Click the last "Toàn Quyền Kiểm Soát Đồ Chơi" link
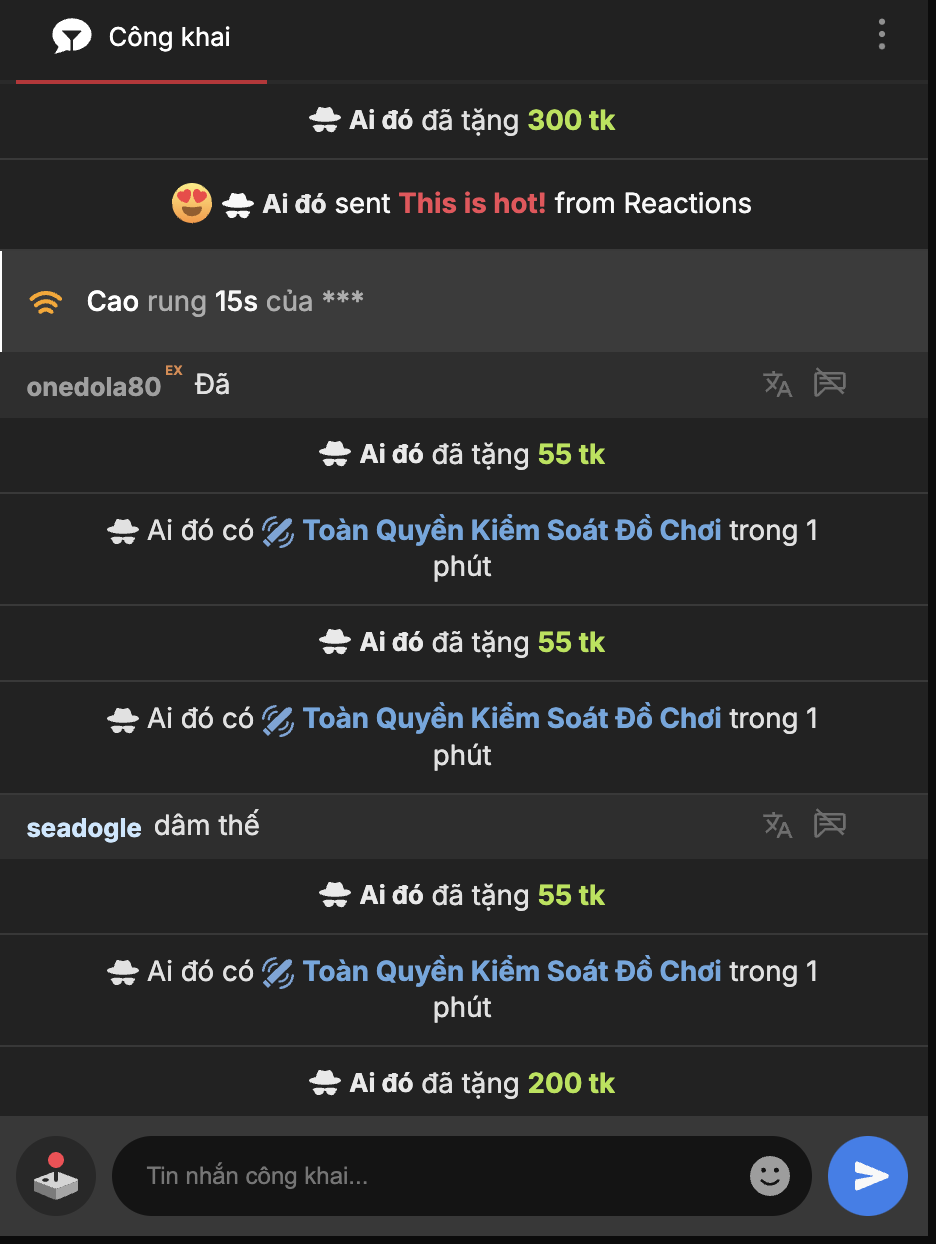Viewport: 936px width, 1244px height. 511,971
